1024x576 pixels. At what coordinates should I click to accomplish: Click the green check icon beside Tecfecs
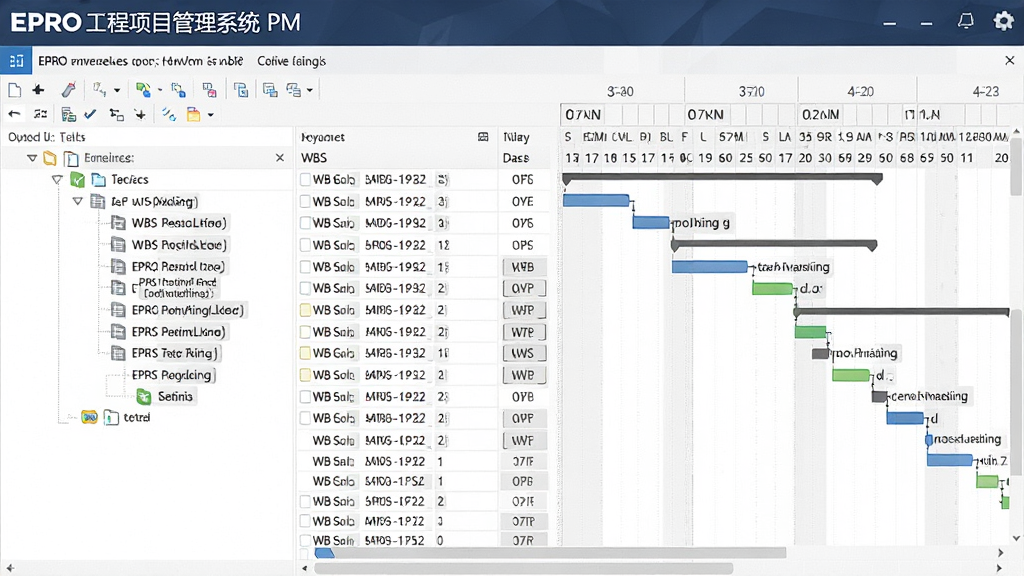point(78,179)
